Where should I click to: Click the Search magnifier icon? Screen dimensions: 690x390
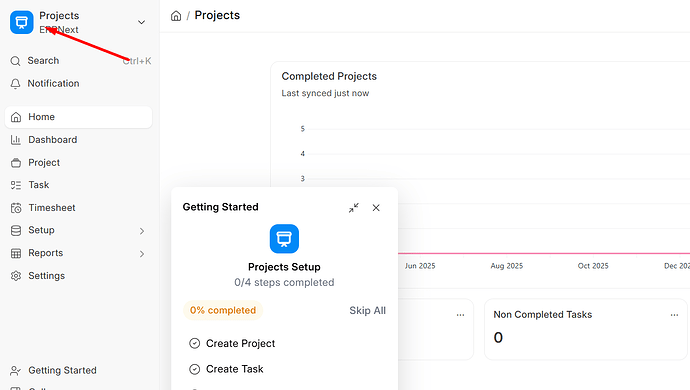(x=15, y=61)
